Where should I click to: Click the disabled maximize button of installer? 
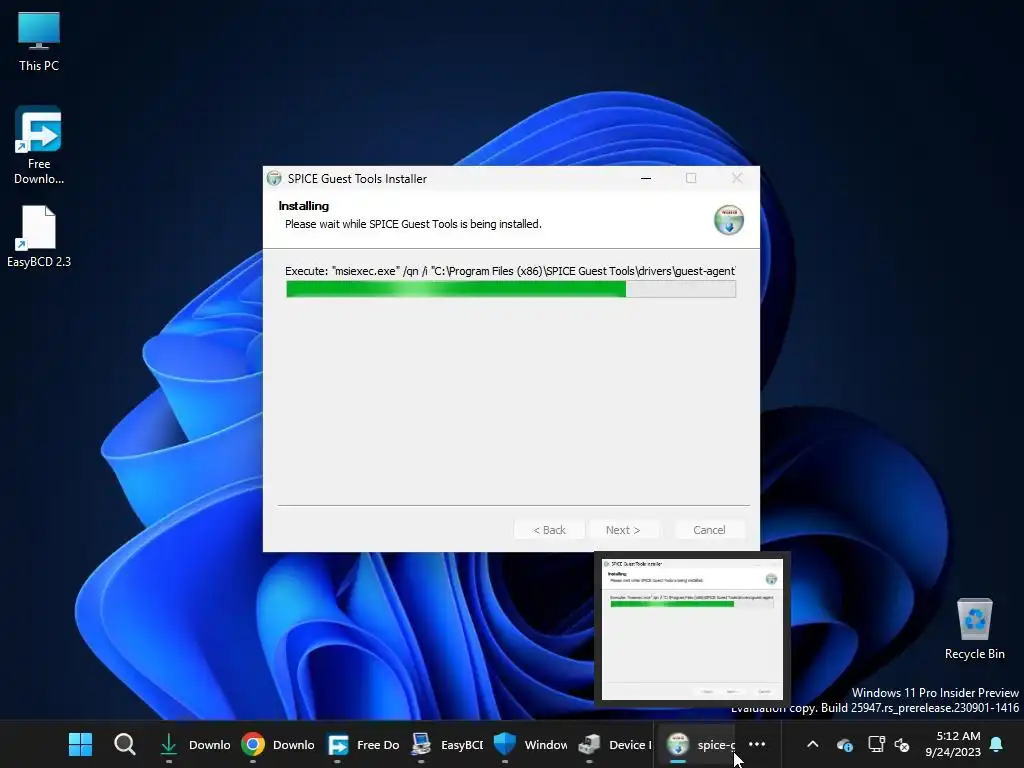click(691, 178)
